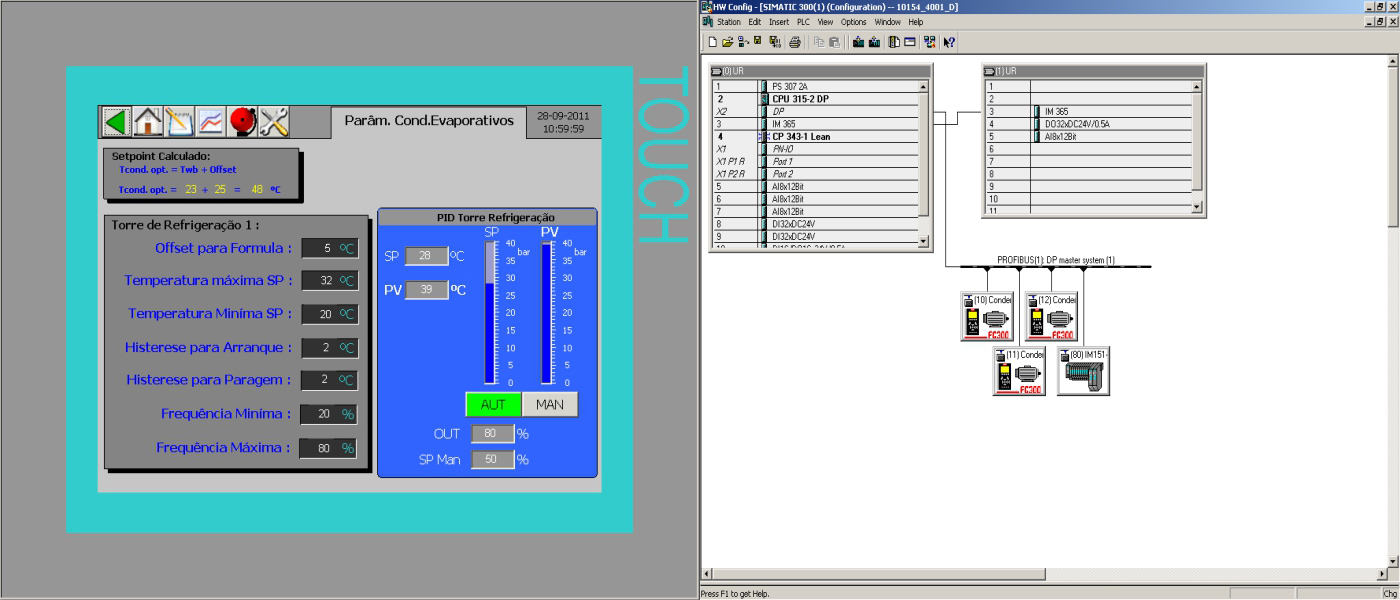
Task: Click the context help arrow icon
Action: 949,42
